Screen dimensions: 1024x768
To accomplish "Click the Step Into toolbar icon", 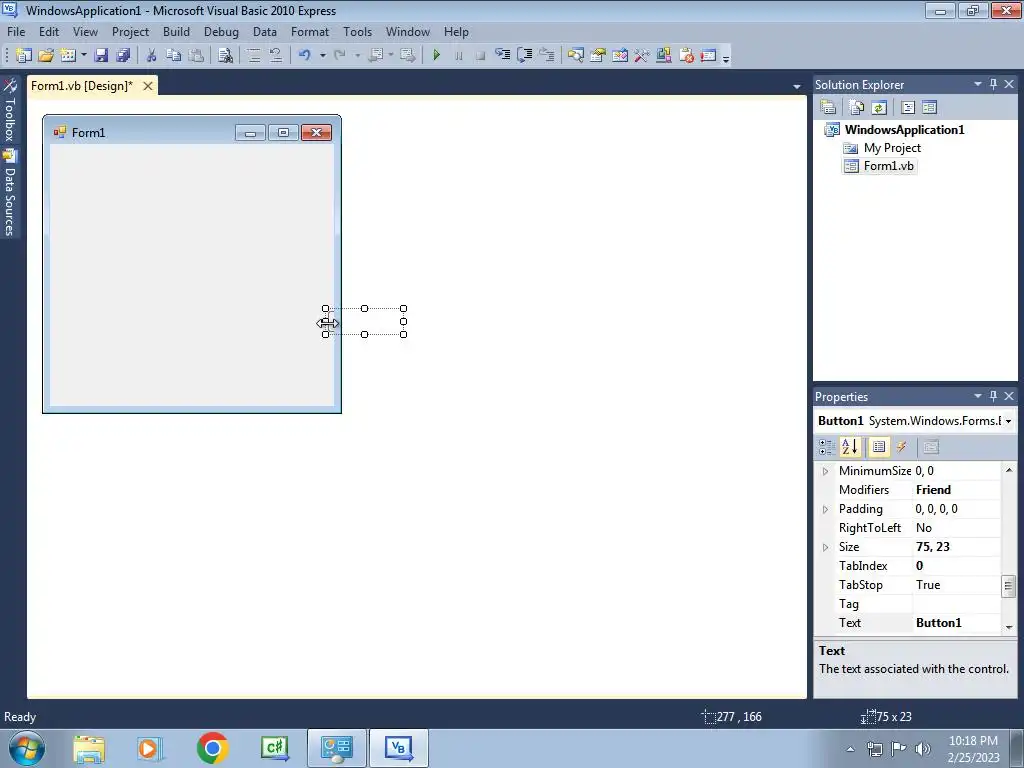I will pos(502,56).
